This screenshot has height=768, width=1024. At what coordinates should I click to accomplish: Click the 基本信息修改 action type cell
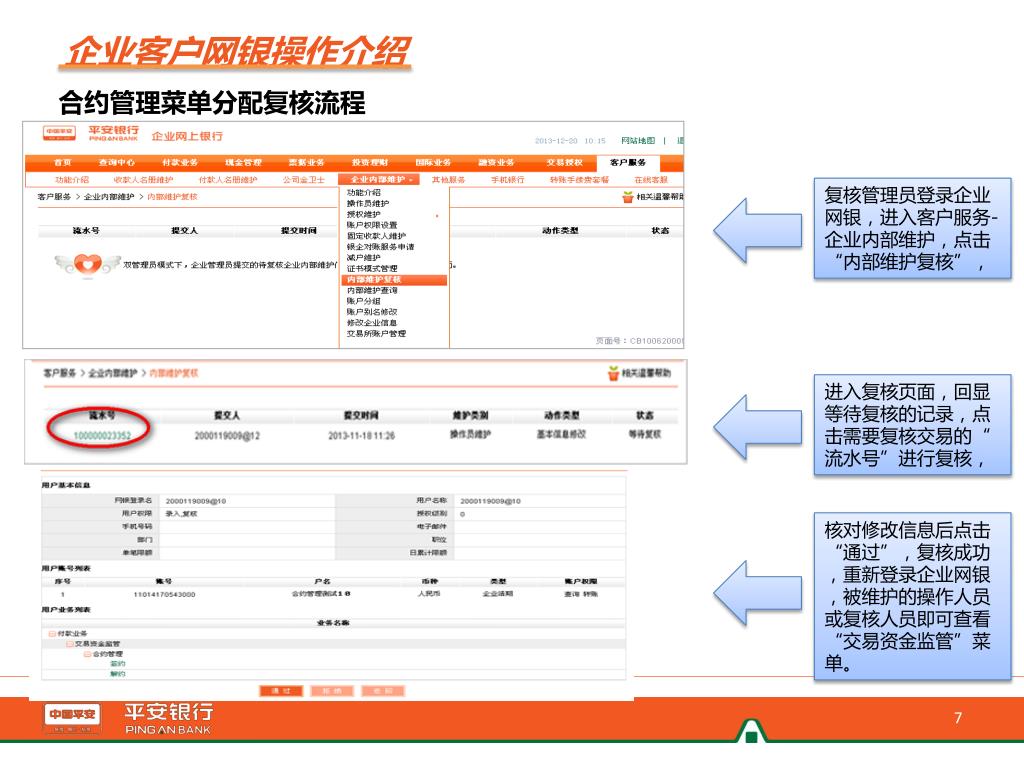click(562, 434)
